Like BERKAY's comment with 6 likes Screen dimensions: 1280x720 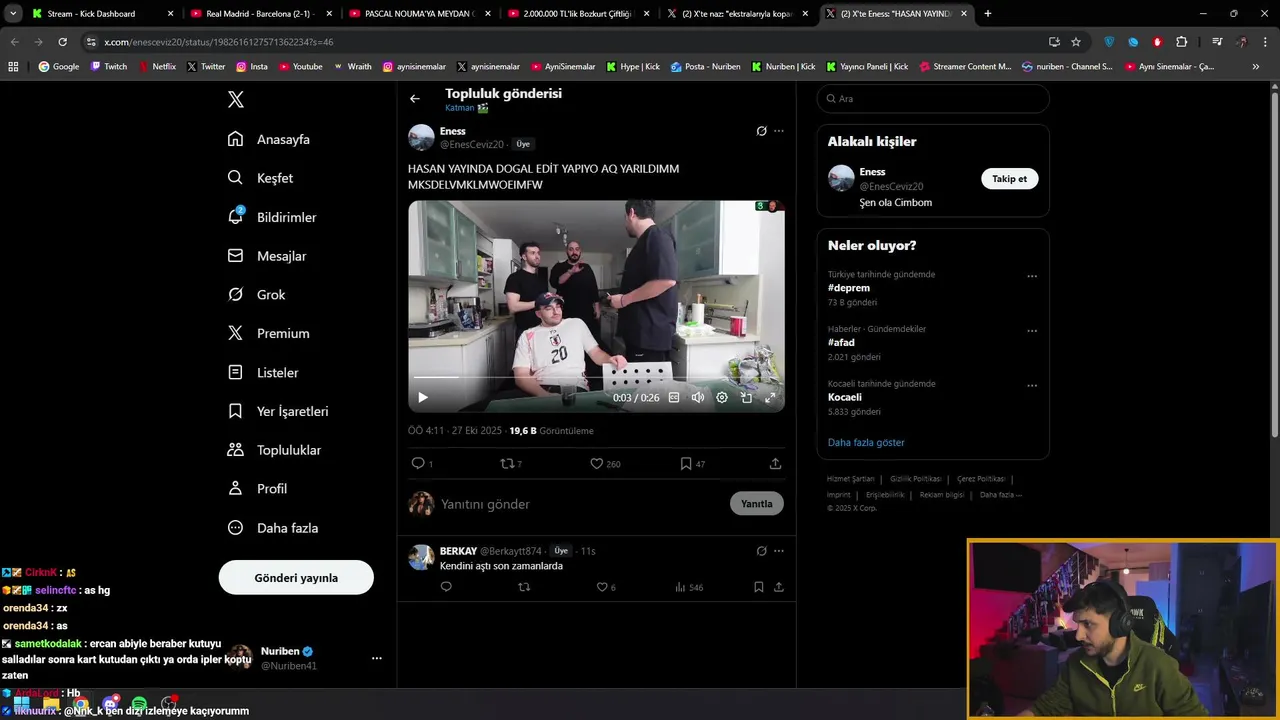605,587
